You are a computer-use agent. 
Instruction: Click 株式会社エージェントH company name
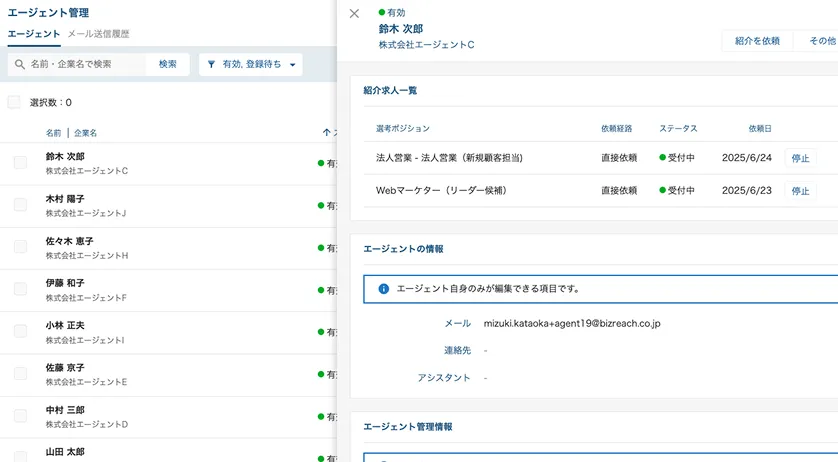tap(87, 256)
